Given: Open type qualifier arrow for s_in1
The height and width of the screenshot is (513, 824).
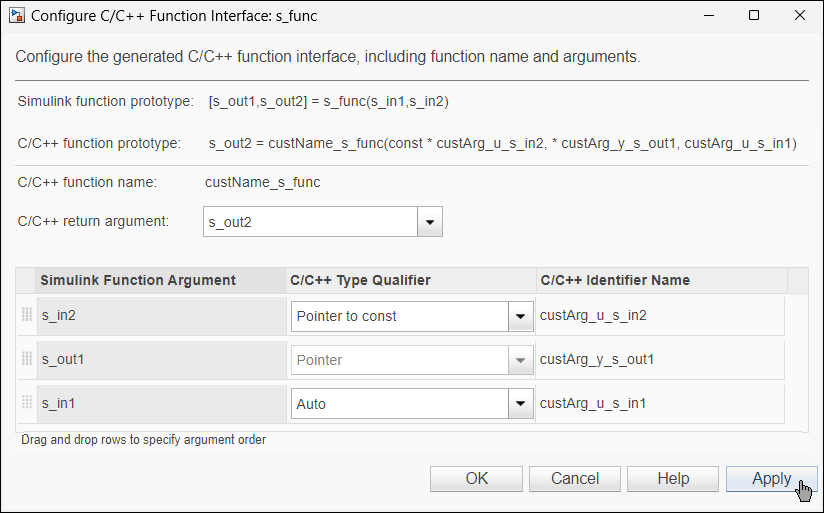Looking at the screenshot, I should click(521, 404).
